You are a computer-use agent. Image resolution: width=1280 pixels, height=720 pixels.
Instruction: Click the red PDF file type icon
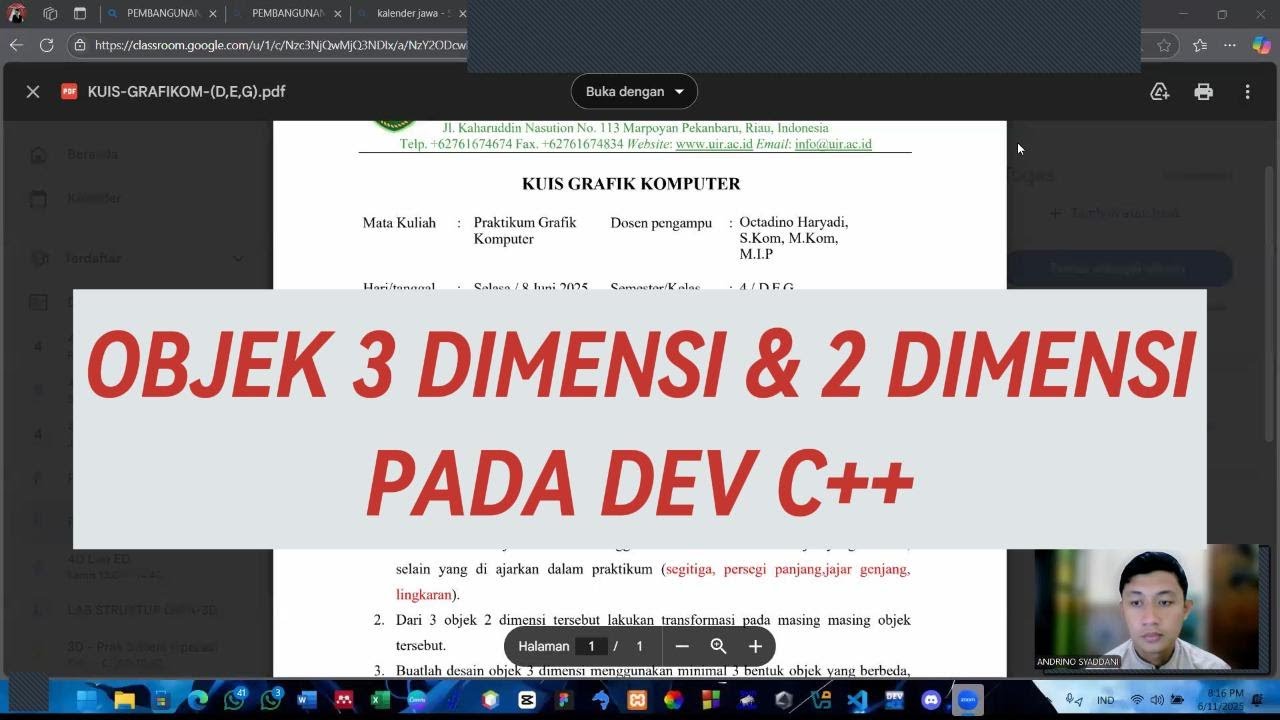point(69,91)
